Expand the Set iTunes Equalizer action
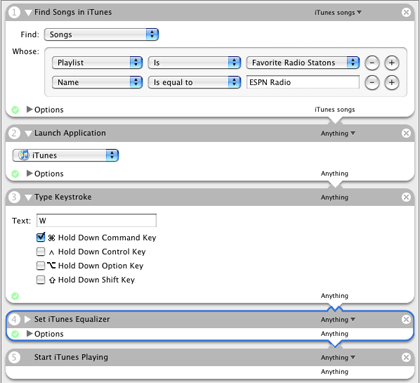This screenshot has height=383, width=420. click(28, 319)
